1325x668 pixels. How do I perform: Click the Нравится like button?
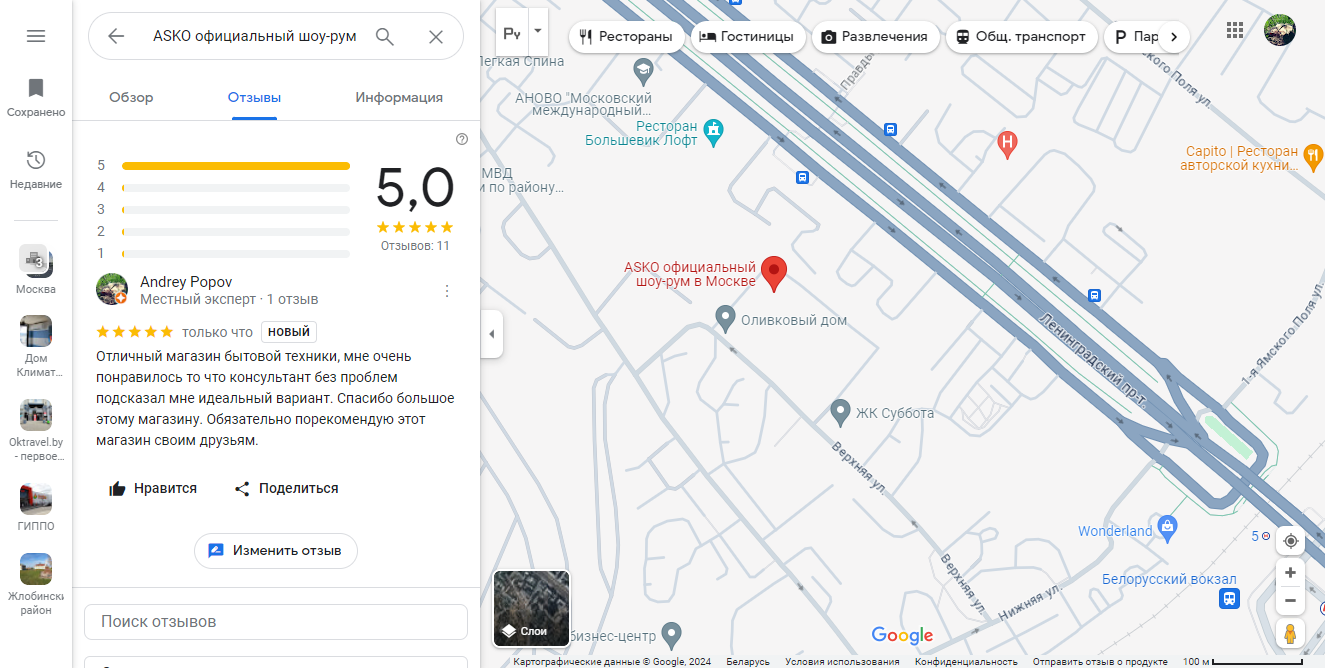pos(153,489)
